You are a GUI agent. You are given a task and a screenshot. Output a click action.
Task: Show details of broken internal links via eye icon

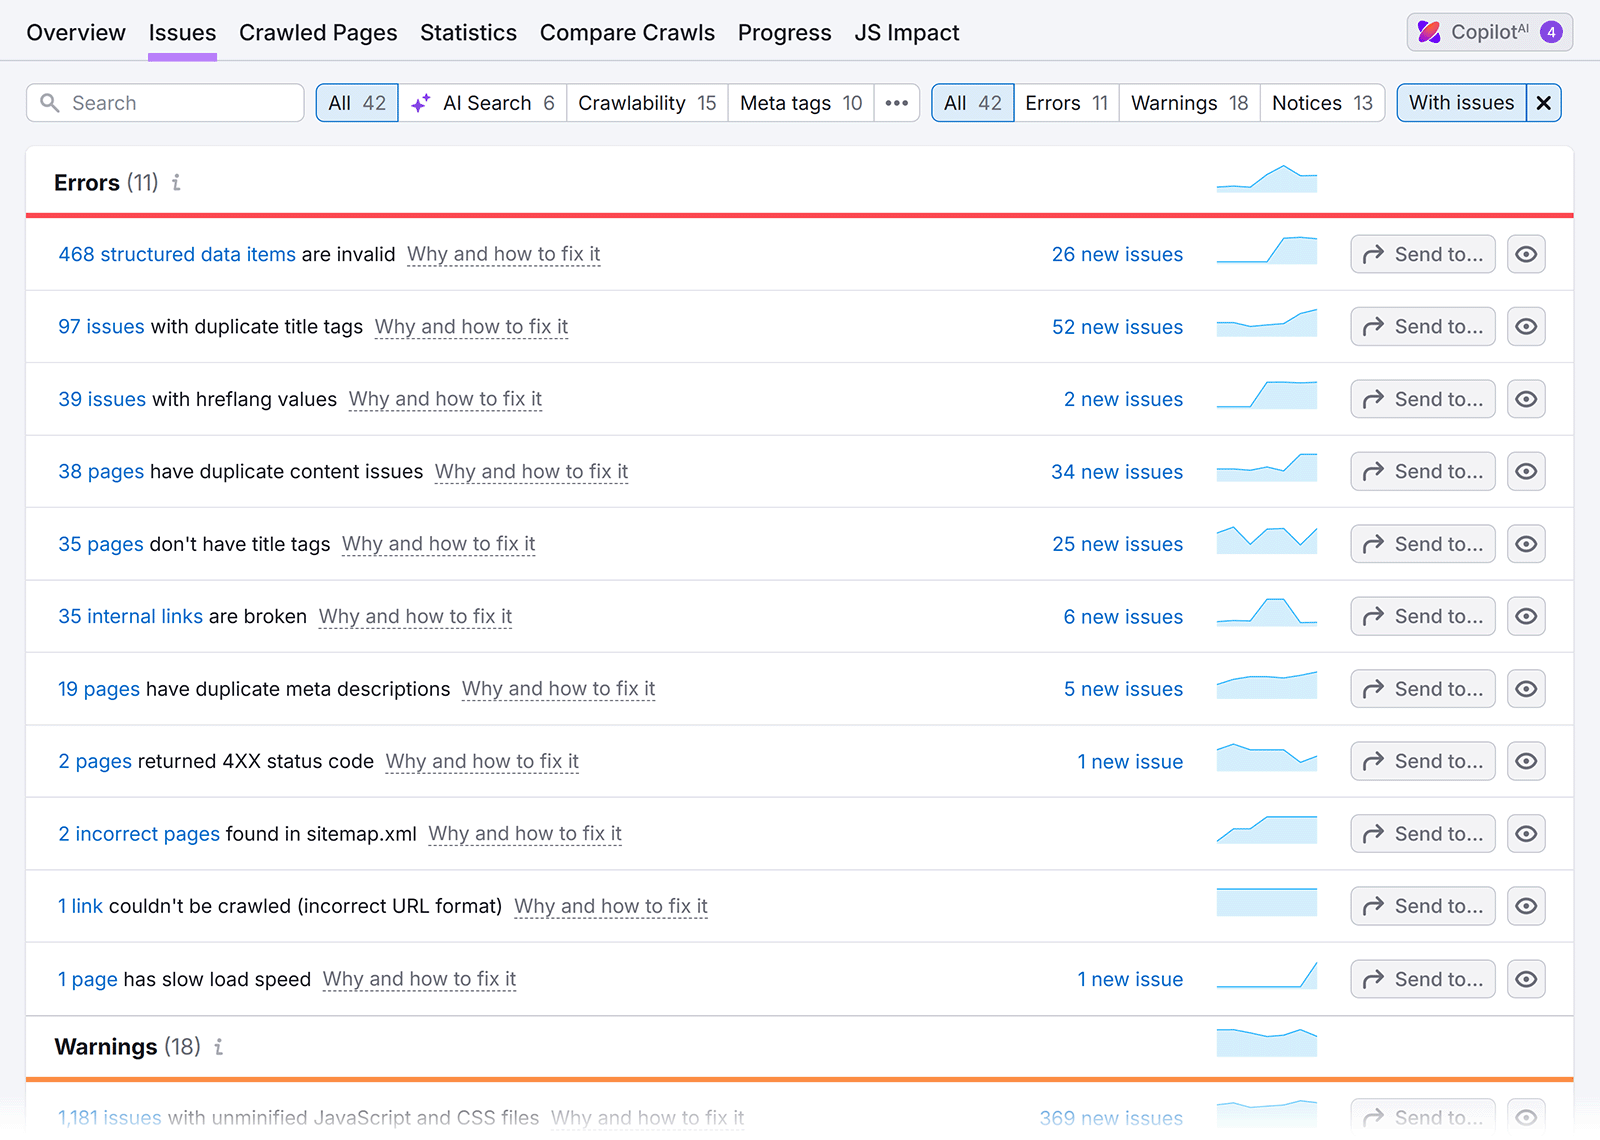1525,616
